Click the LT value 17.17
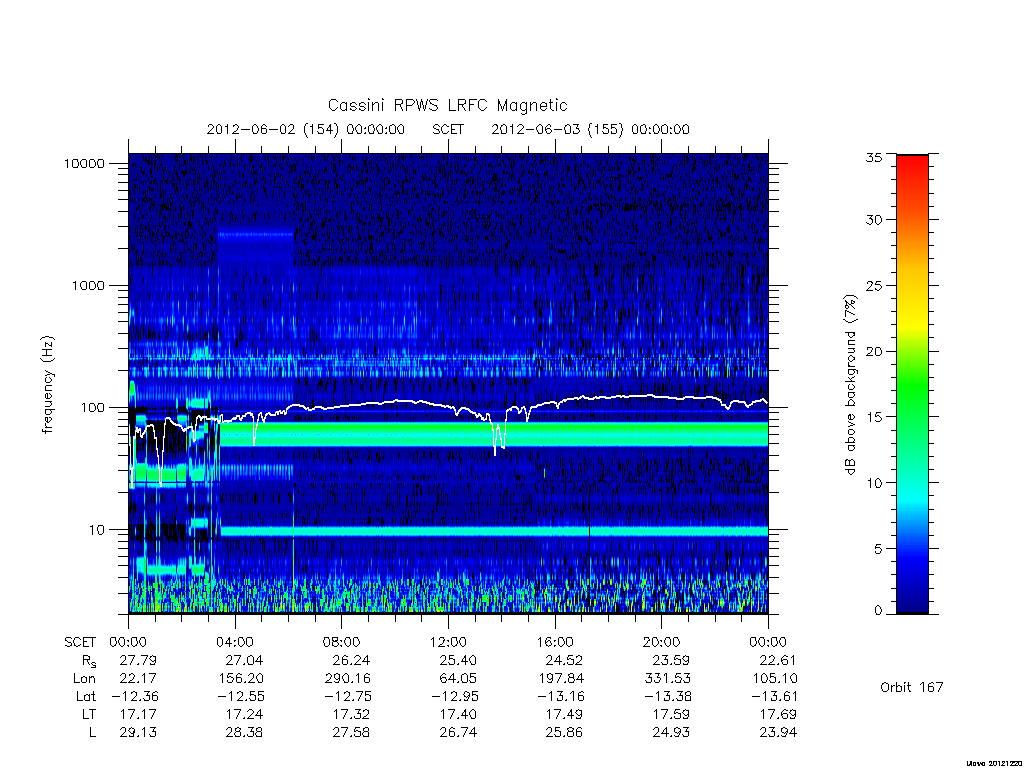1024x768 pixels. (138, 714)
